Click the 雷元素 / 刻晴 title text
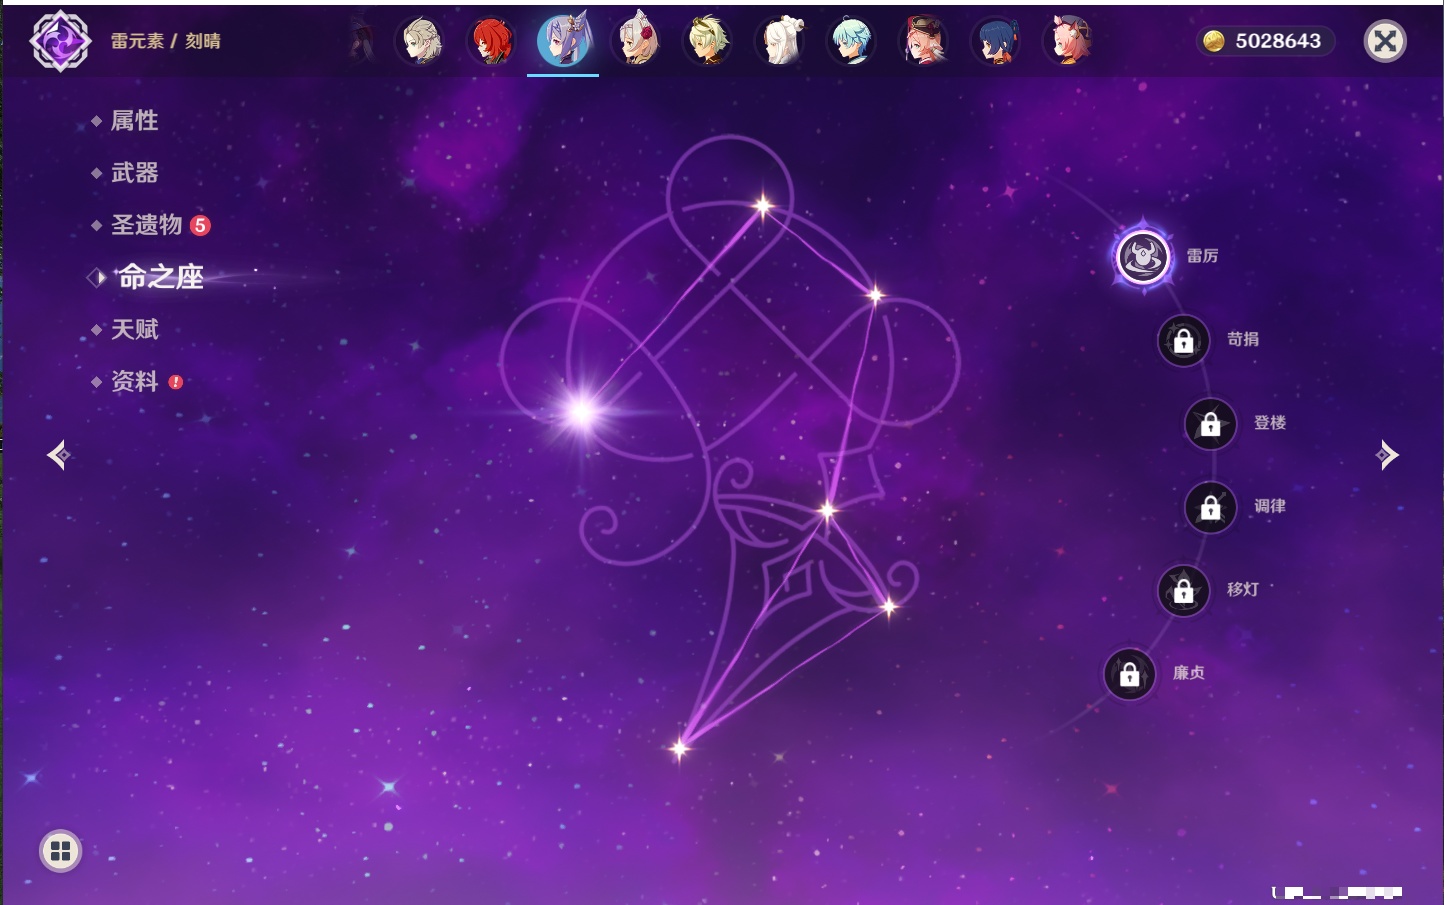1444x905 pixels. tap(165, 41)
